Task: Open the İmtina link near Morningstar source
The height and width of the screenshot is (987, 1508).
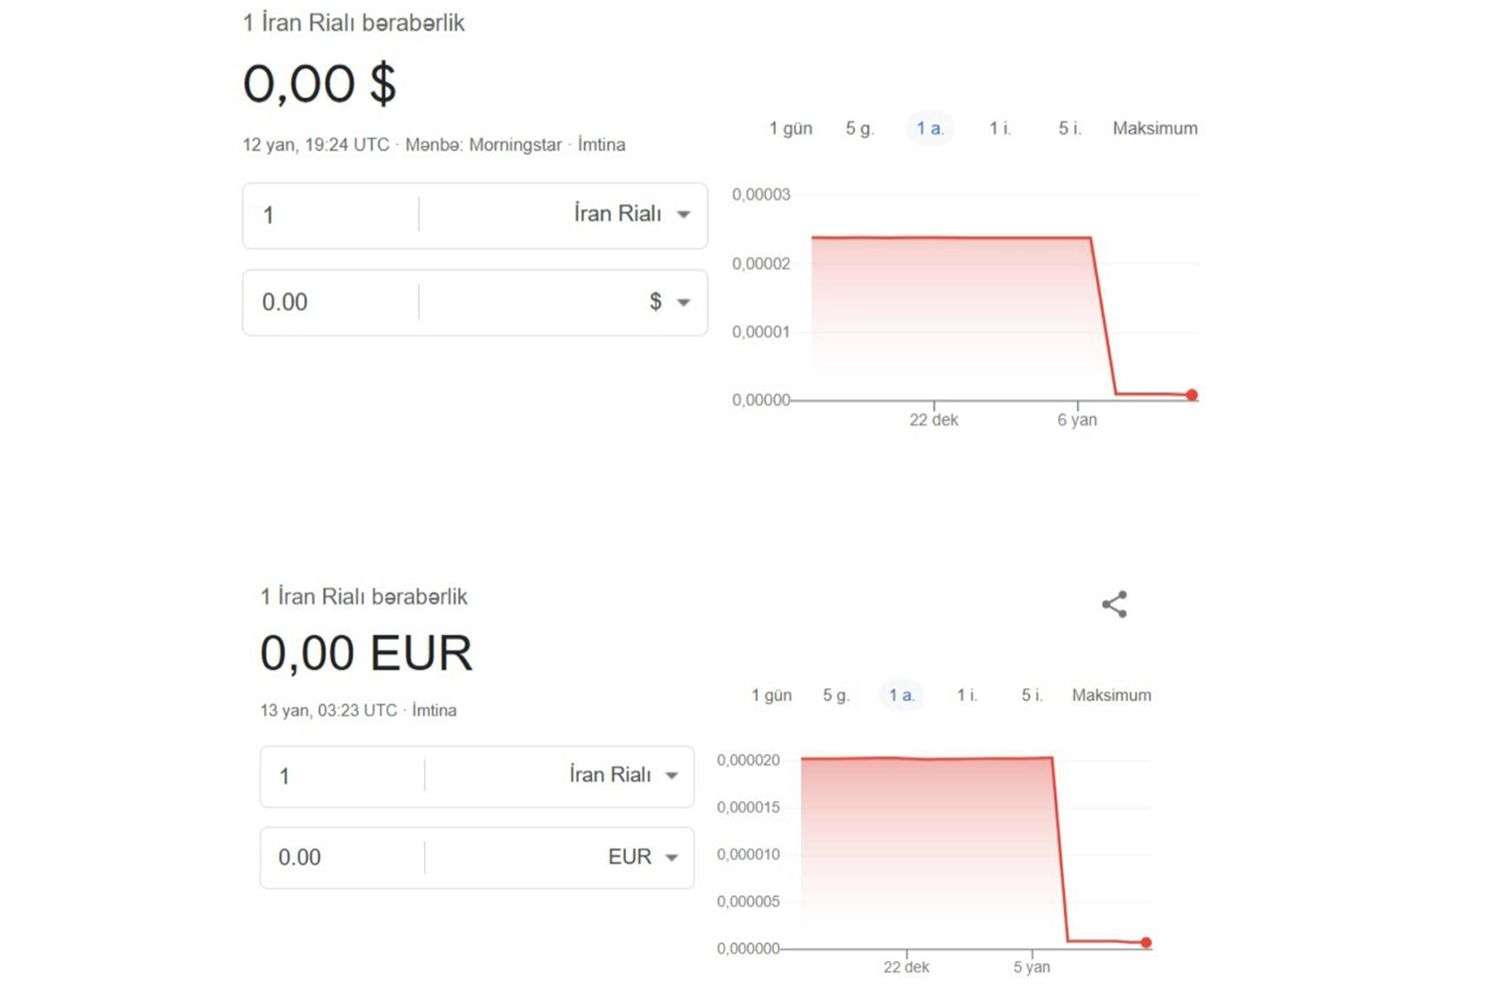Action: 601,145
